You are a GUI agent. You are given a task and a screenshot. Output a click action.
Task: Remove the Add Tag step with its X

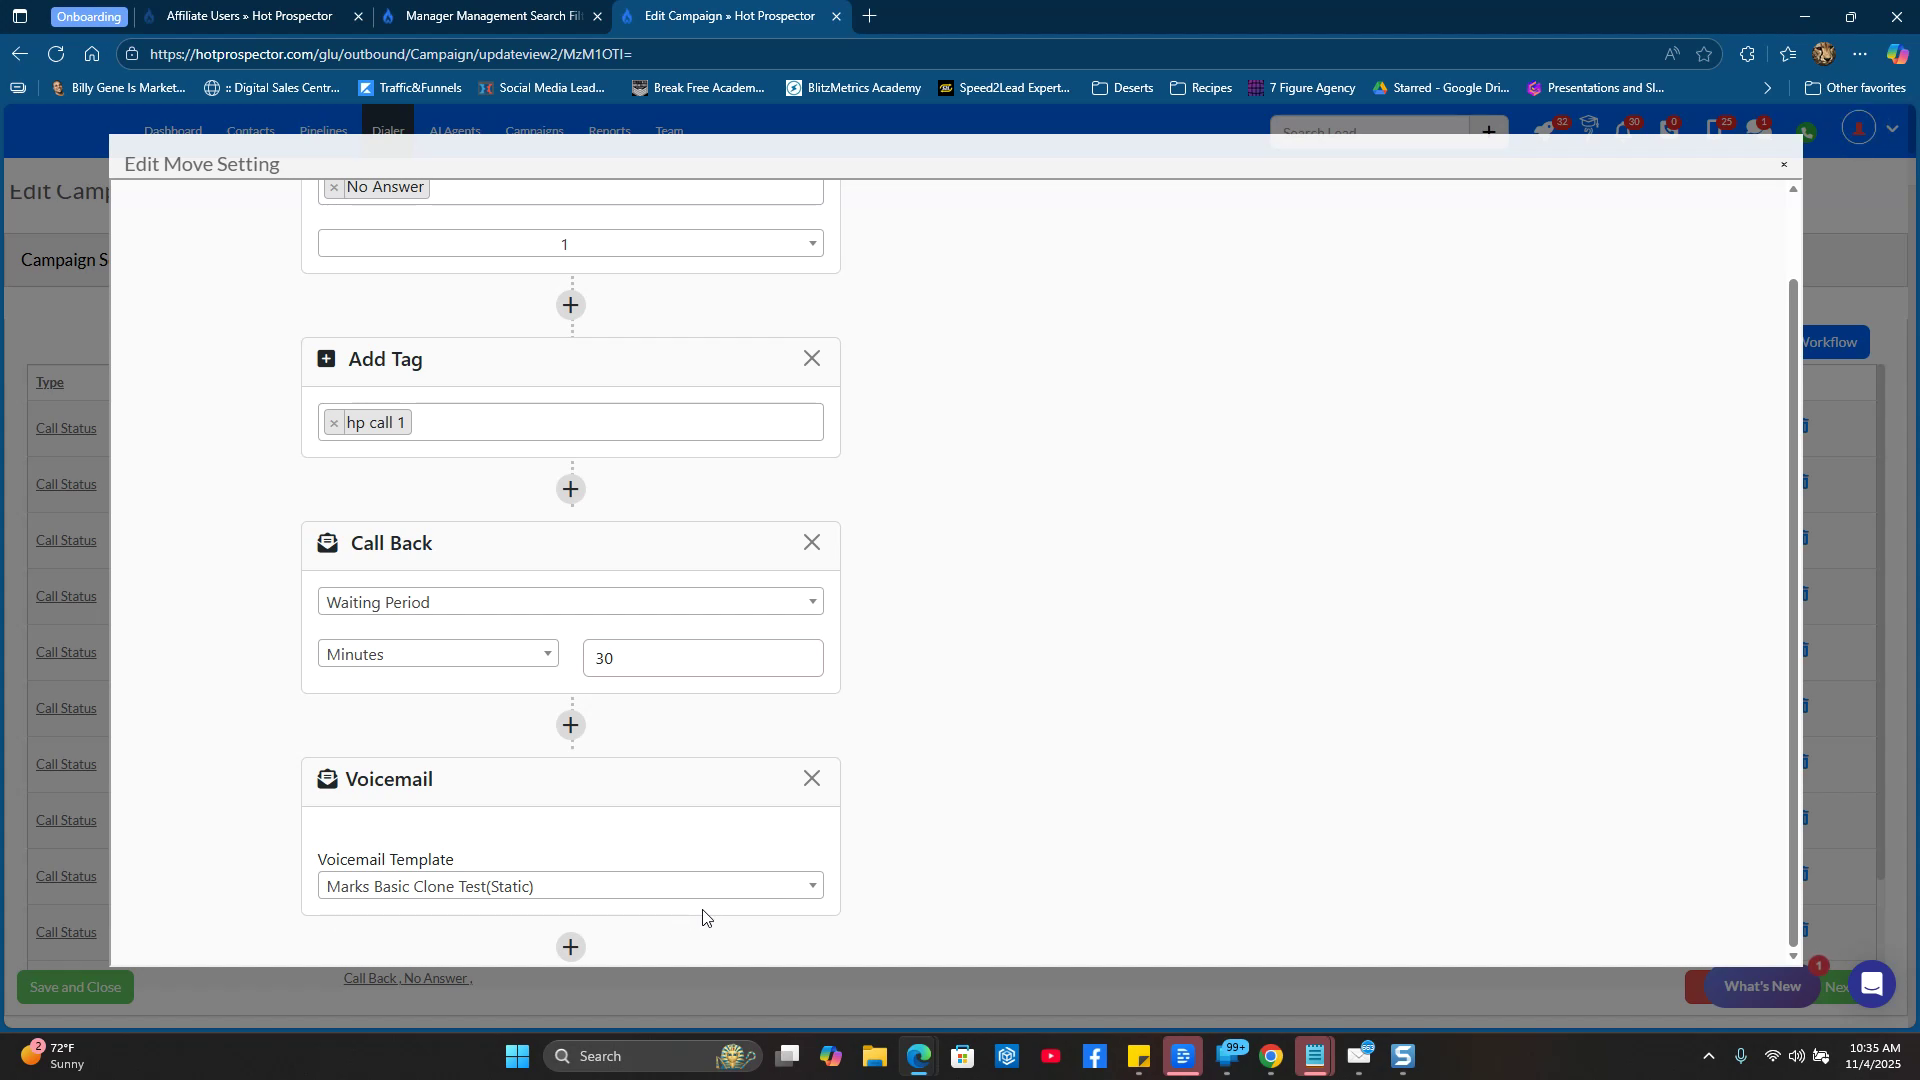[x=811, y=359]
